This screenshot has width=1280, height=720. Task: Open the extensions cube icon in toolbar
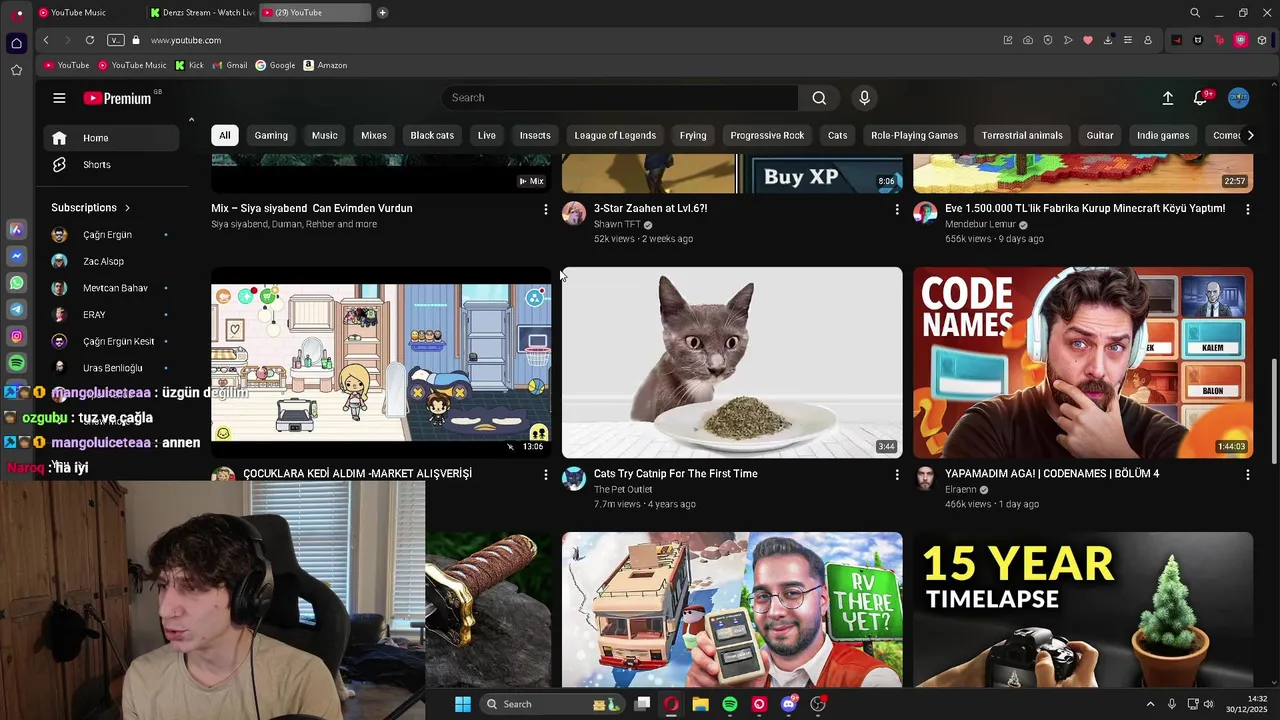[1262, 40]
